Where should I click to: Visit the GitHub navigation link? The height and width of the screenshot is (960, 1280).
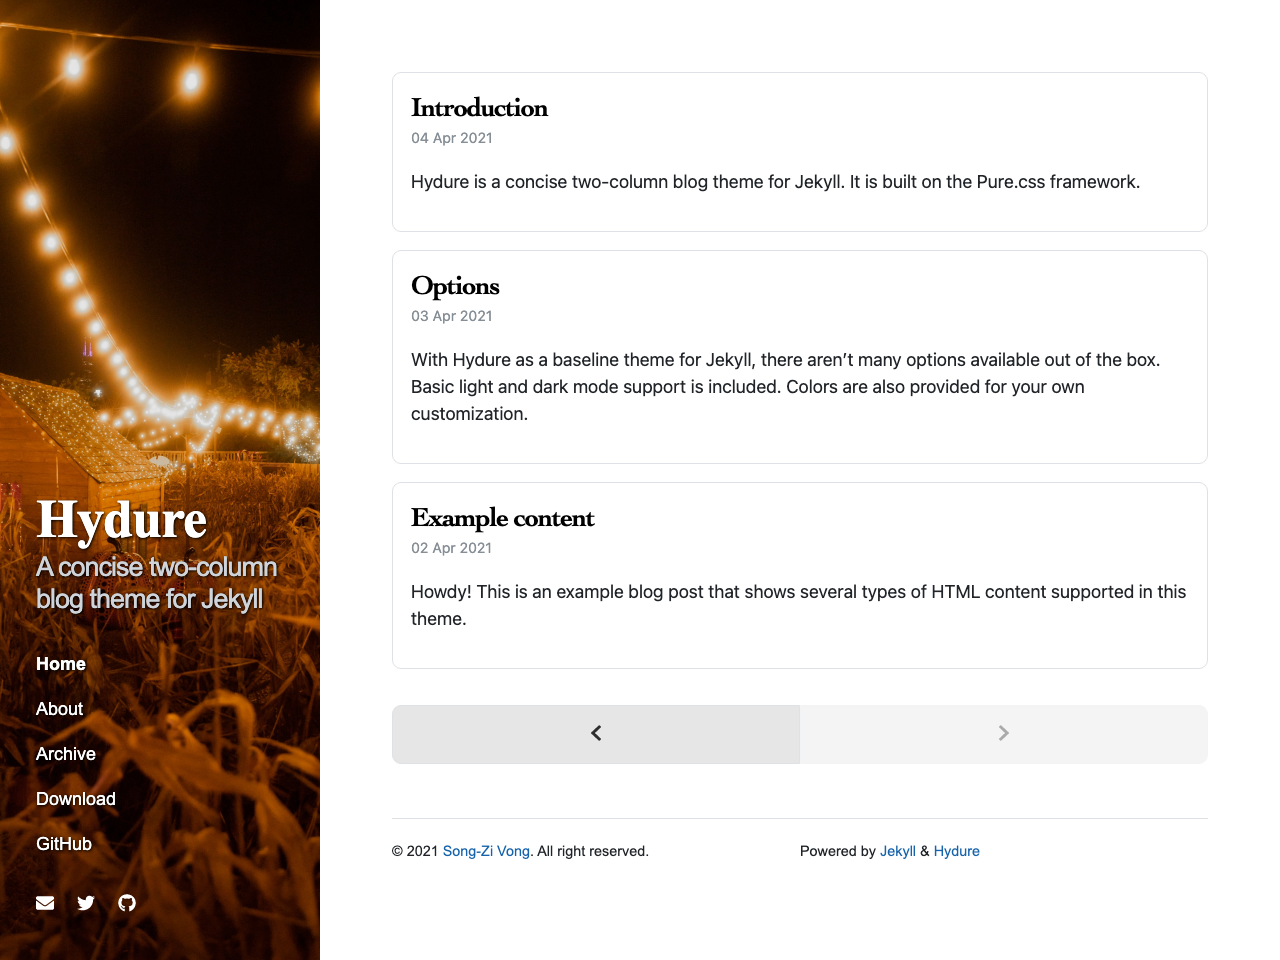click(x=63, y=844)
